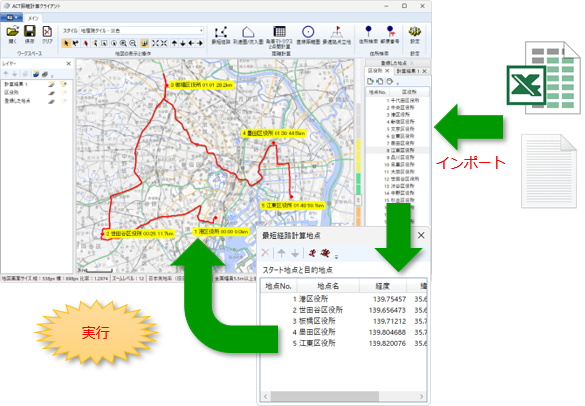Pan map left with the left arrow
The width and height of the screenshot is (585, 406).
pos(191,43)
